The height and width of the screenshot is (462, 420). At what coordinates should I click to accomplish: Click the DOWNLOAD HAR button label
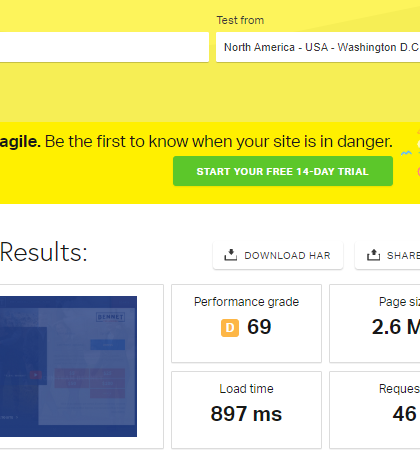coord(287,256)
